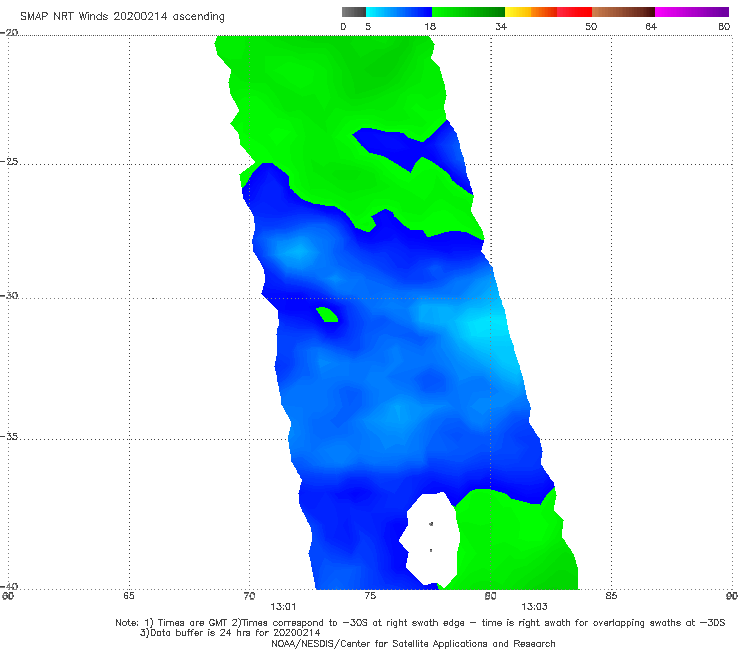This screenshot has width=740, height=650.
Task: Click the latitude axis label '-20'
Action: [9, 32]
